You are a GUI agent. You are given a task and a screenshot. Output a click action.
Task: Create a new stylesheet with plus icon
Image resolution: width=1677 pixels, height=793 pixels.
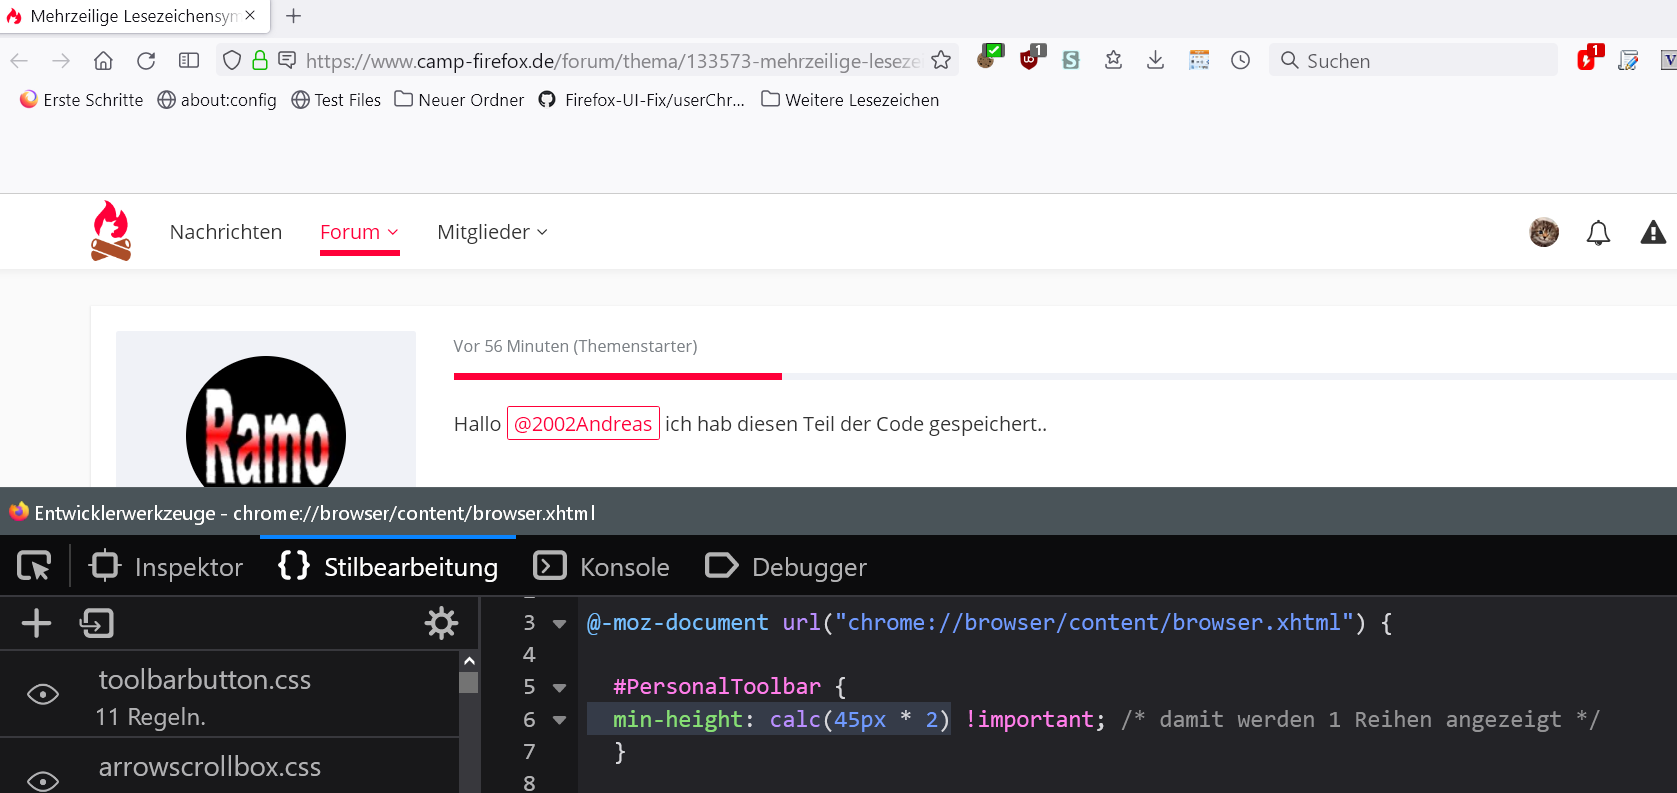pyautogui.click(x=36, y=623)
